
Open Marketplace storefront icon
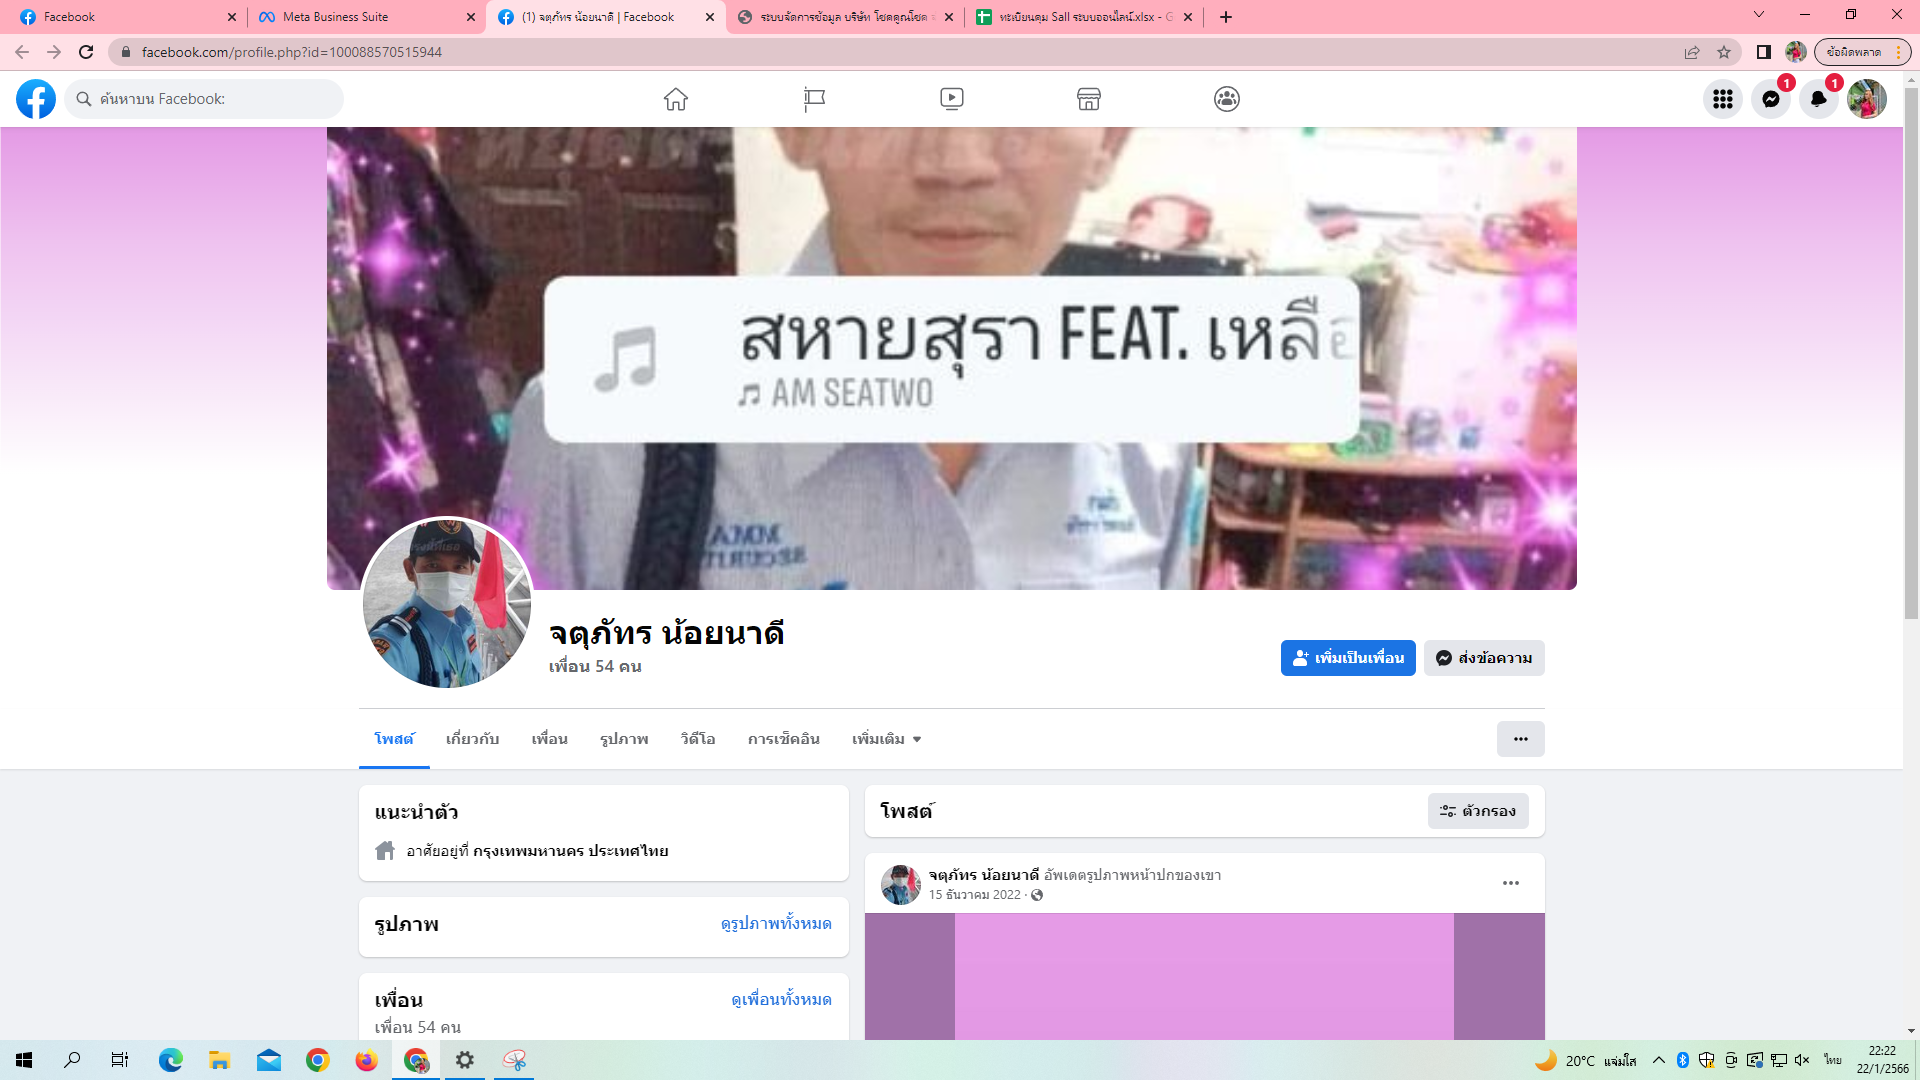coord(1089,99)
